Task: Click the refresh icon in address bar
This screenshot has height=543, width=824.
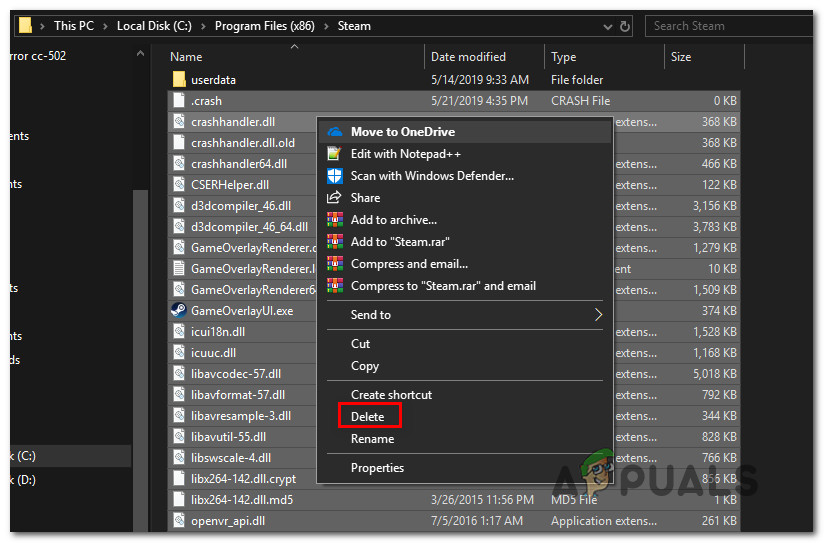Action: tap(625, 26)
